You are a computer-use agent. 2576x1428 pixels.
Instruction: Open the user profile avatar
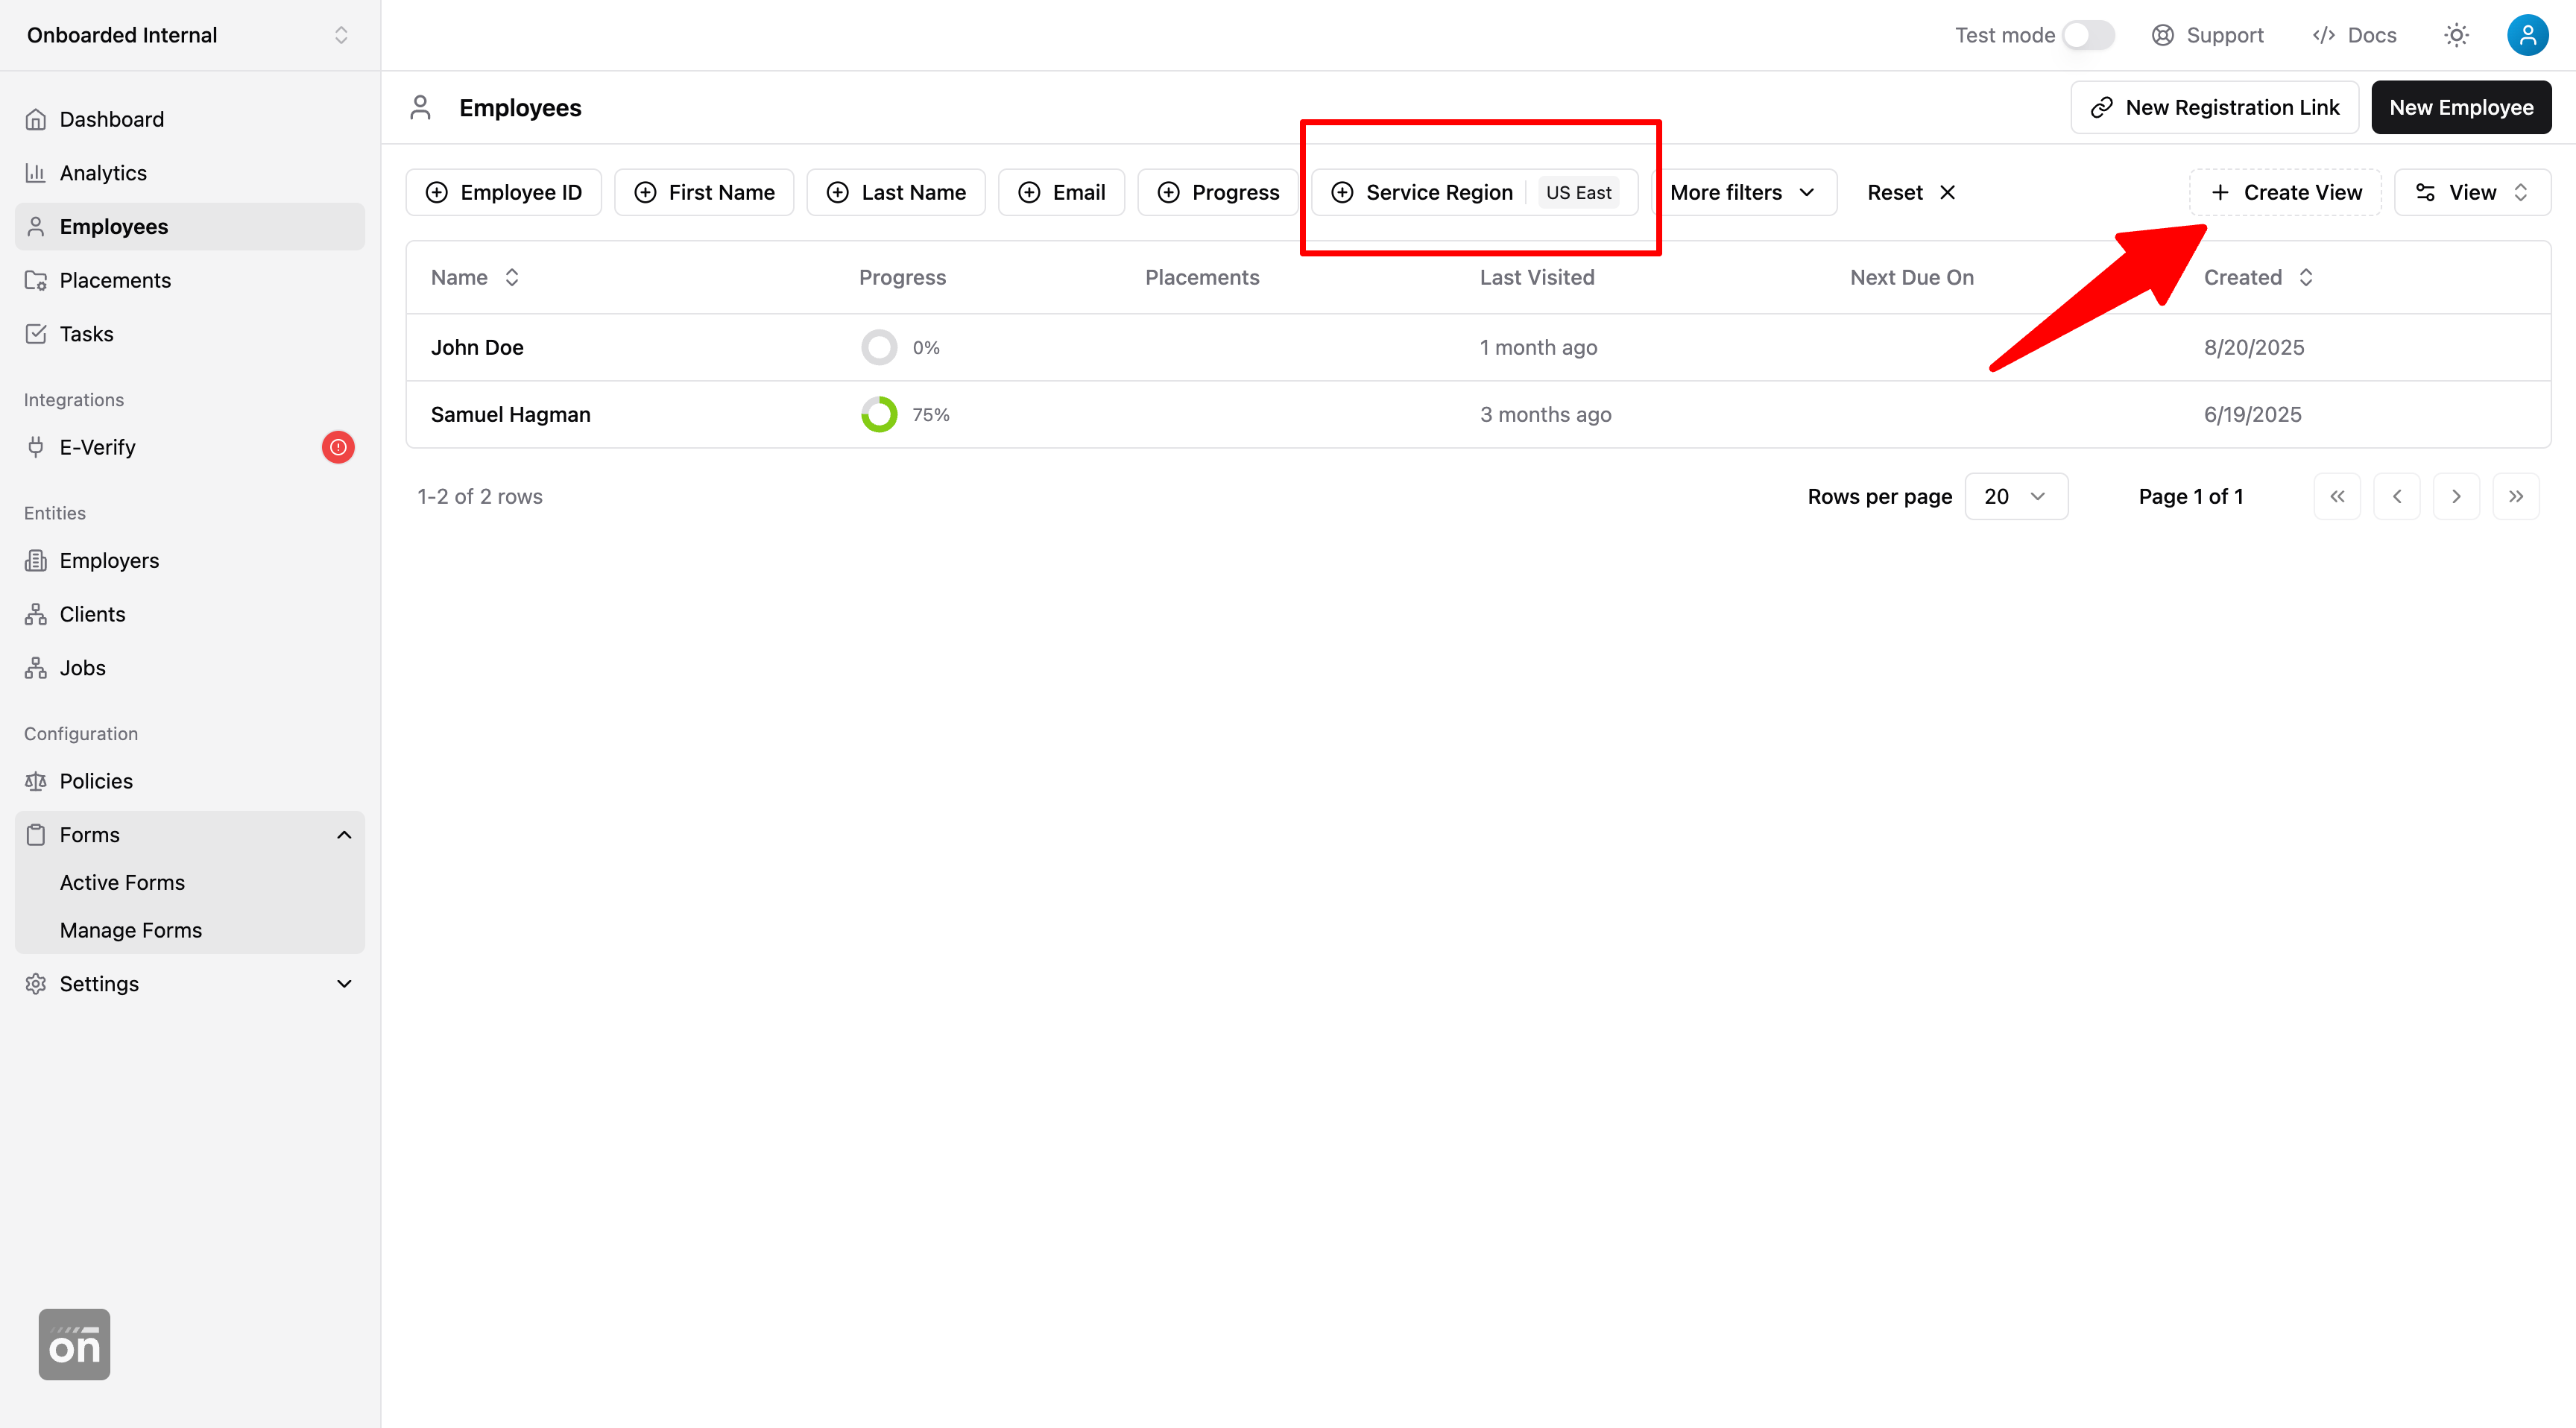(x=2527, y=35)
